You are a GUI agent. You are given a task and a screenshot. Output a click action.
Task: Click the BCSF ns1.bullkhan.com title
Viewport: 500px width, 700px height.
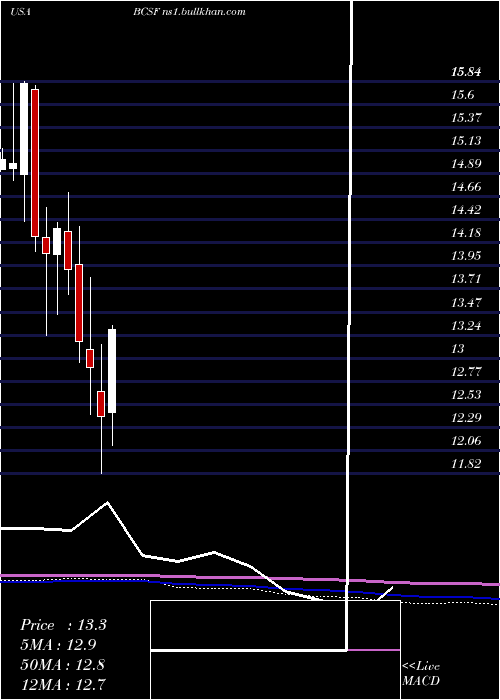(x=189, y=12)
